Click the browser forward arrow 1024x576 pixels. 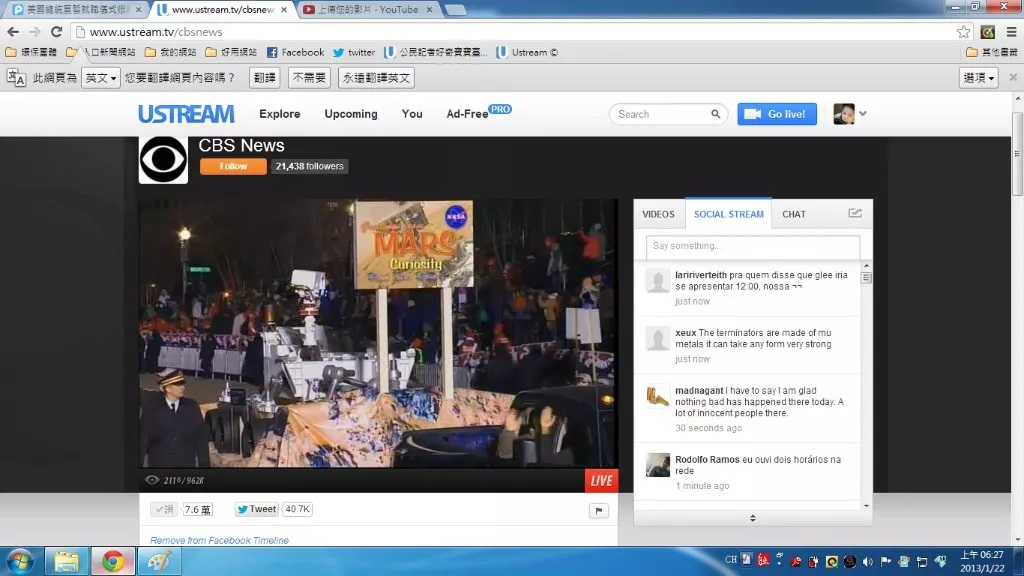35,31
